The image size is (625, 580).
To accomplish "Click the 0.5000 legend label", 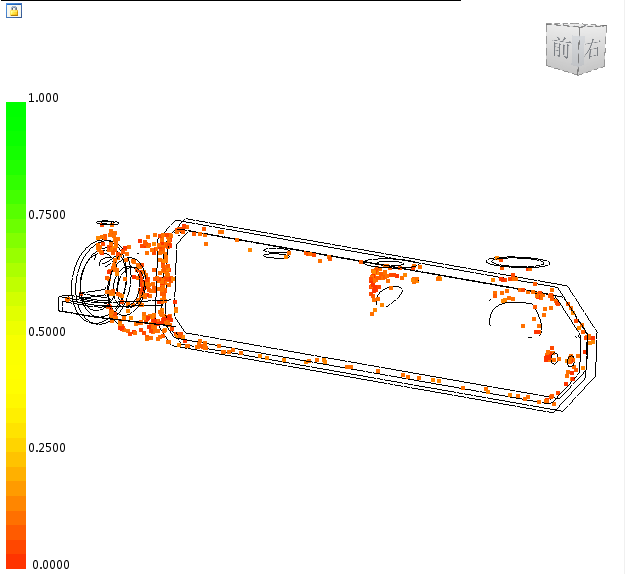I will (47, 332).
